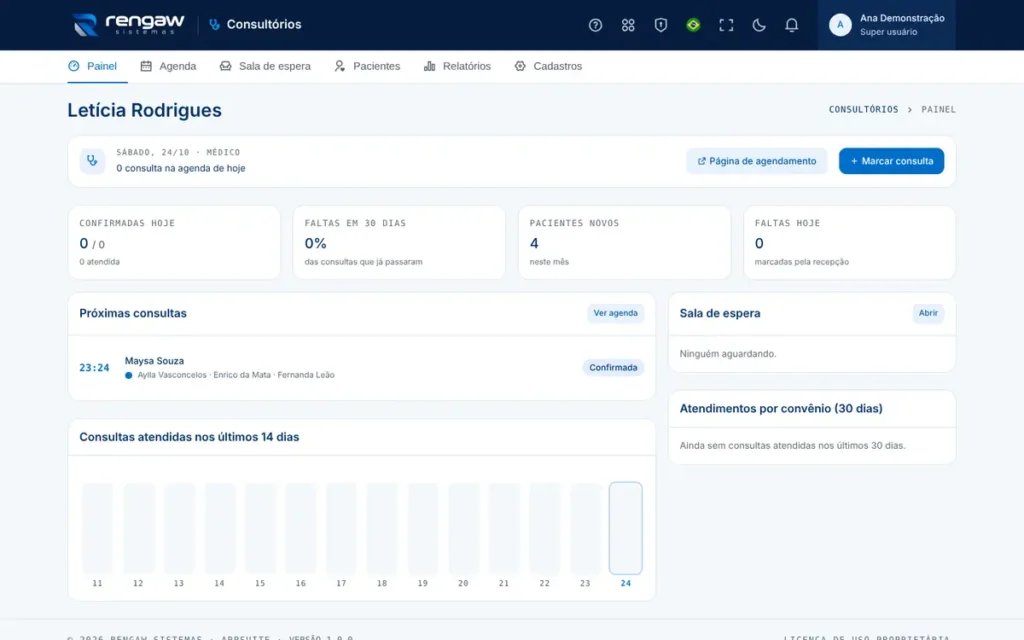
Task: Click the Marcar consulta button
Action: [891, 161]
